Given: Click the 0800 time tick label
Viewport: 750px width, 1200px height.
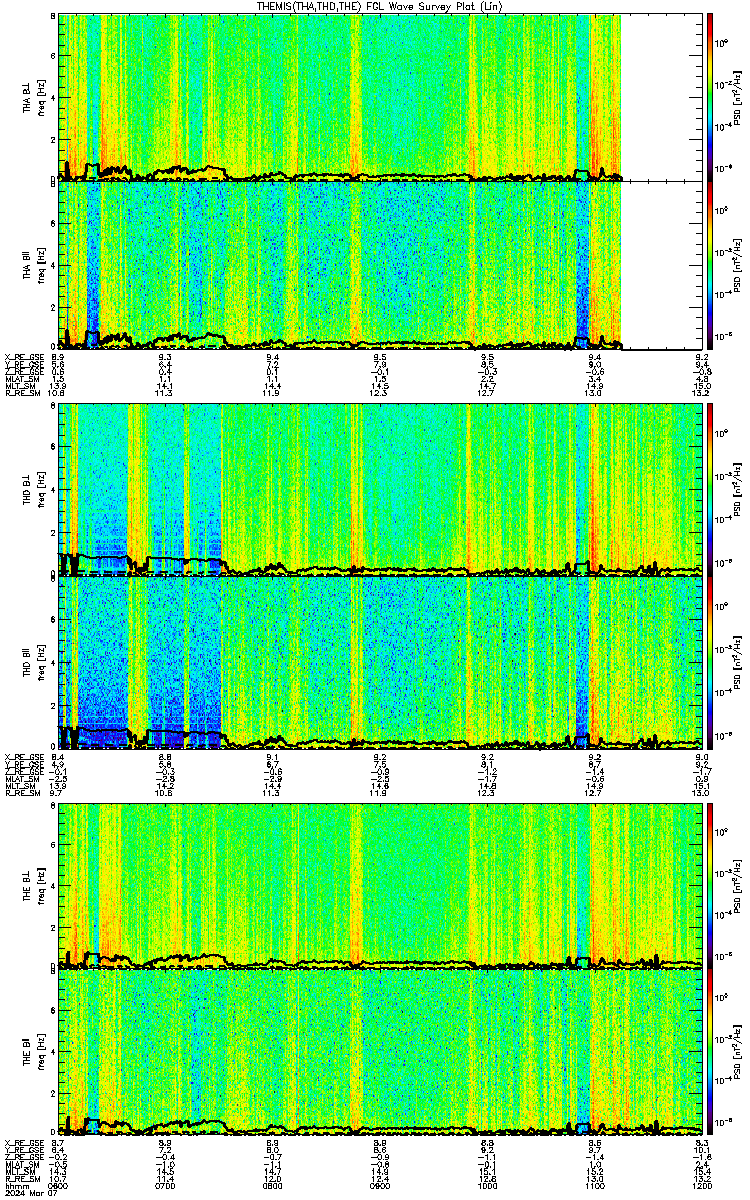Looking at the screenshot, I should tap(272, 1185).
